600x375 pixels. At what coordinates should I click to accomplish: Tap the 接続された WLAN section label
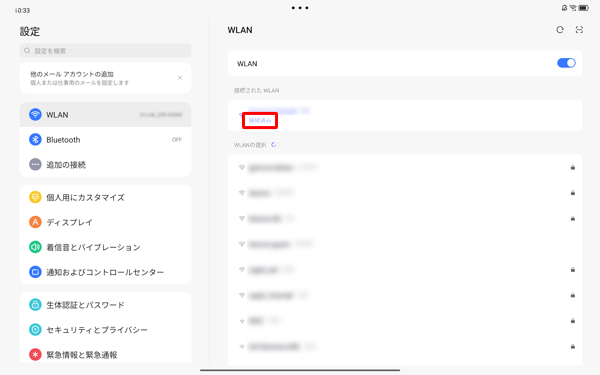256,90
